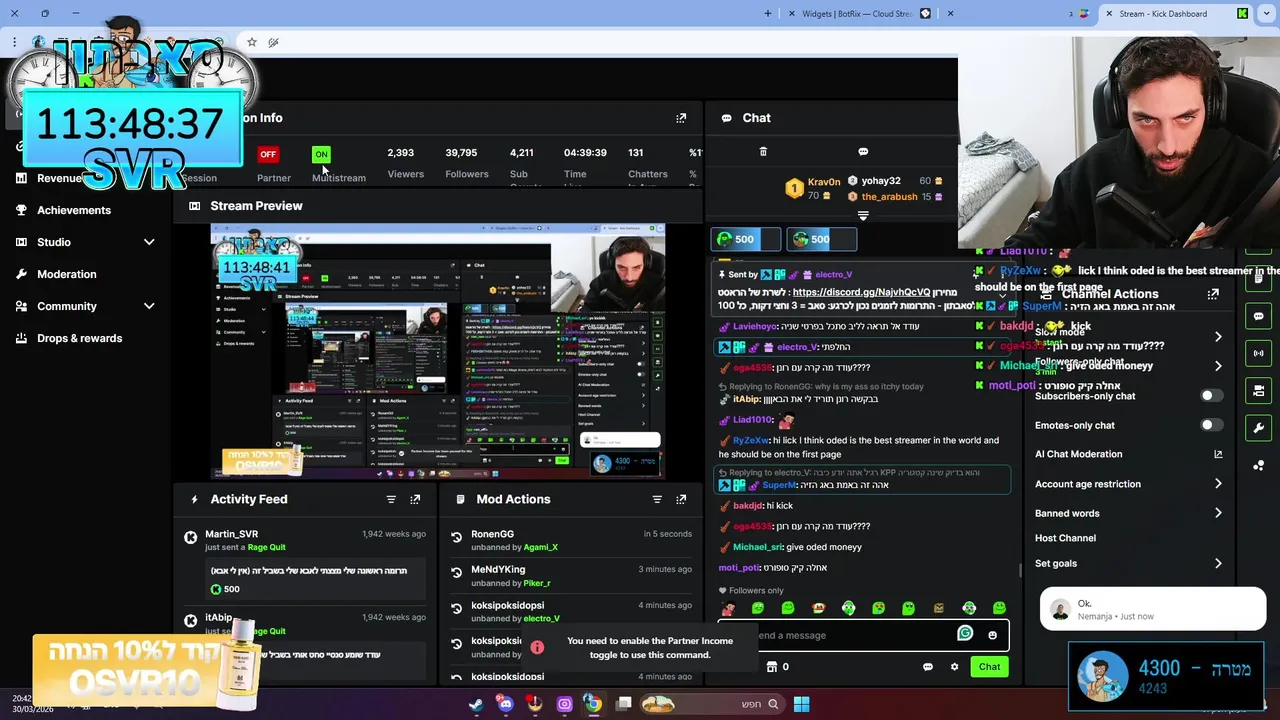Click the speech bubble icon in Chat header
This screenshot has width=1280, height=720.
(863, 152)
